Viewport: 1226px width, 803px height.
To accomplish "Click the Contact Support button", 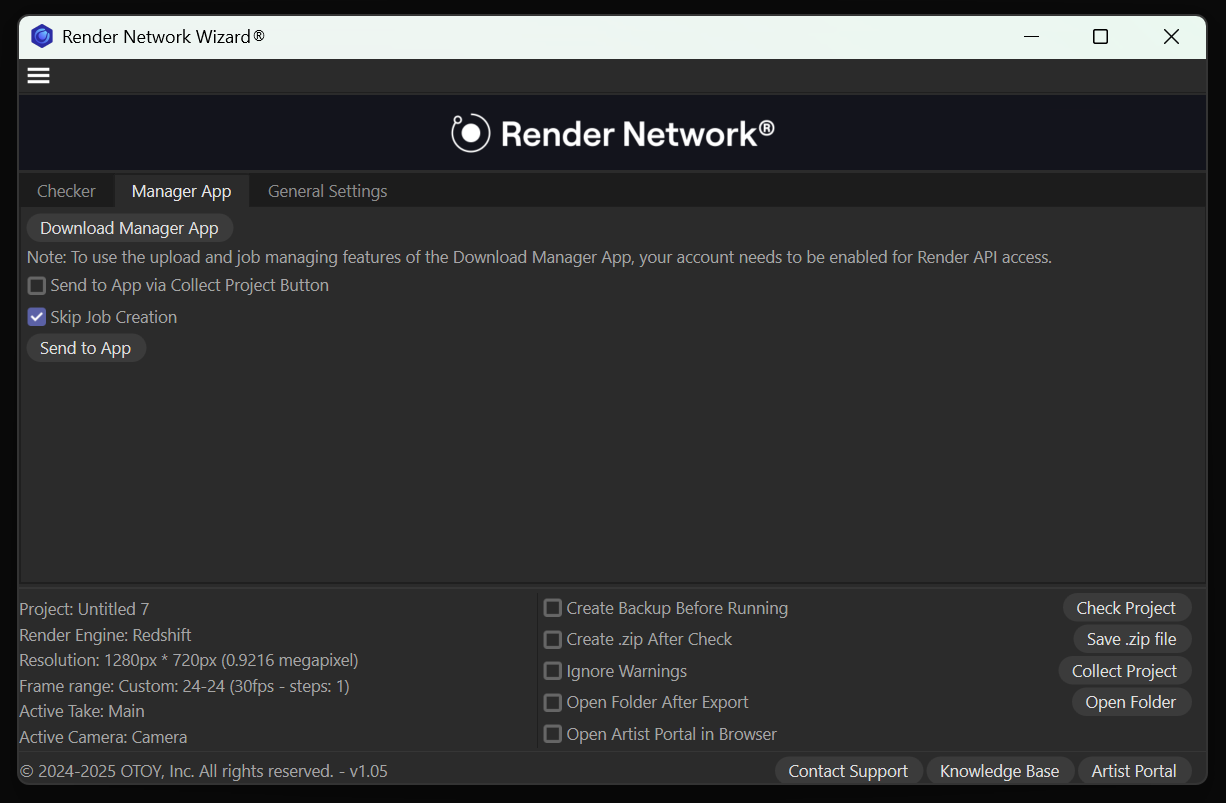I will coord(848,771).
